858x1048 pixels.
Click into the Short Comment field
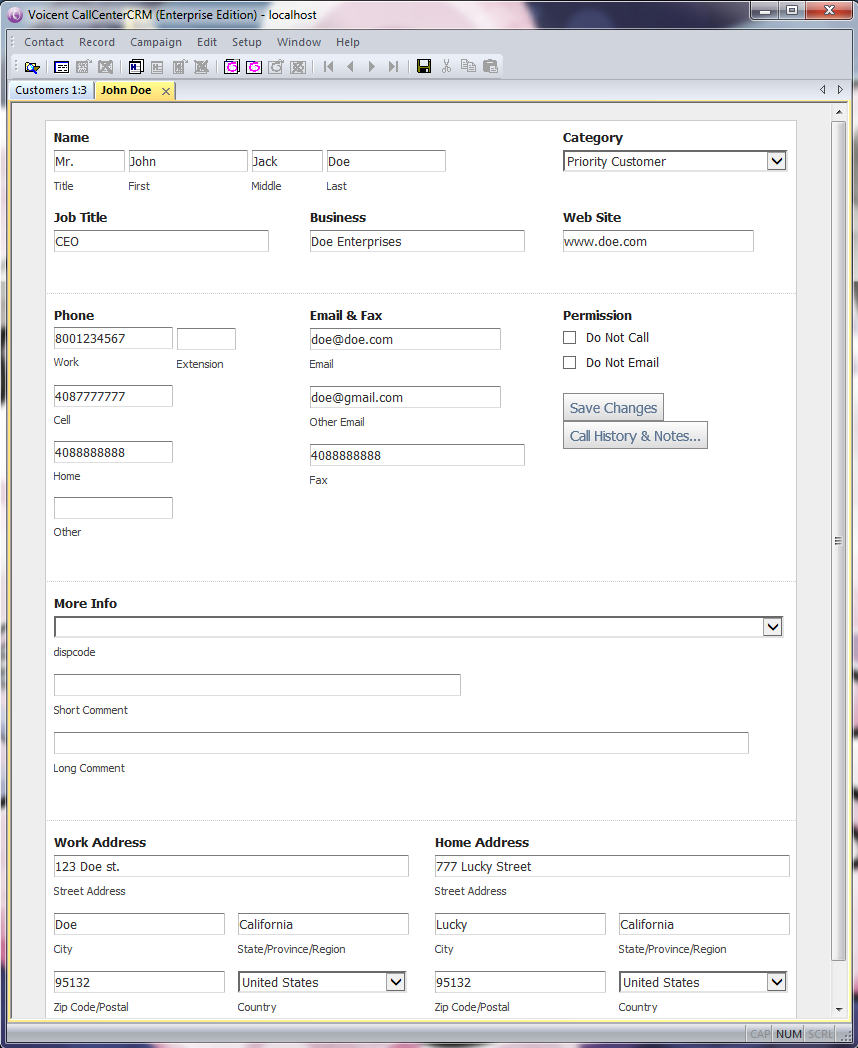click(x=257, y=685)
